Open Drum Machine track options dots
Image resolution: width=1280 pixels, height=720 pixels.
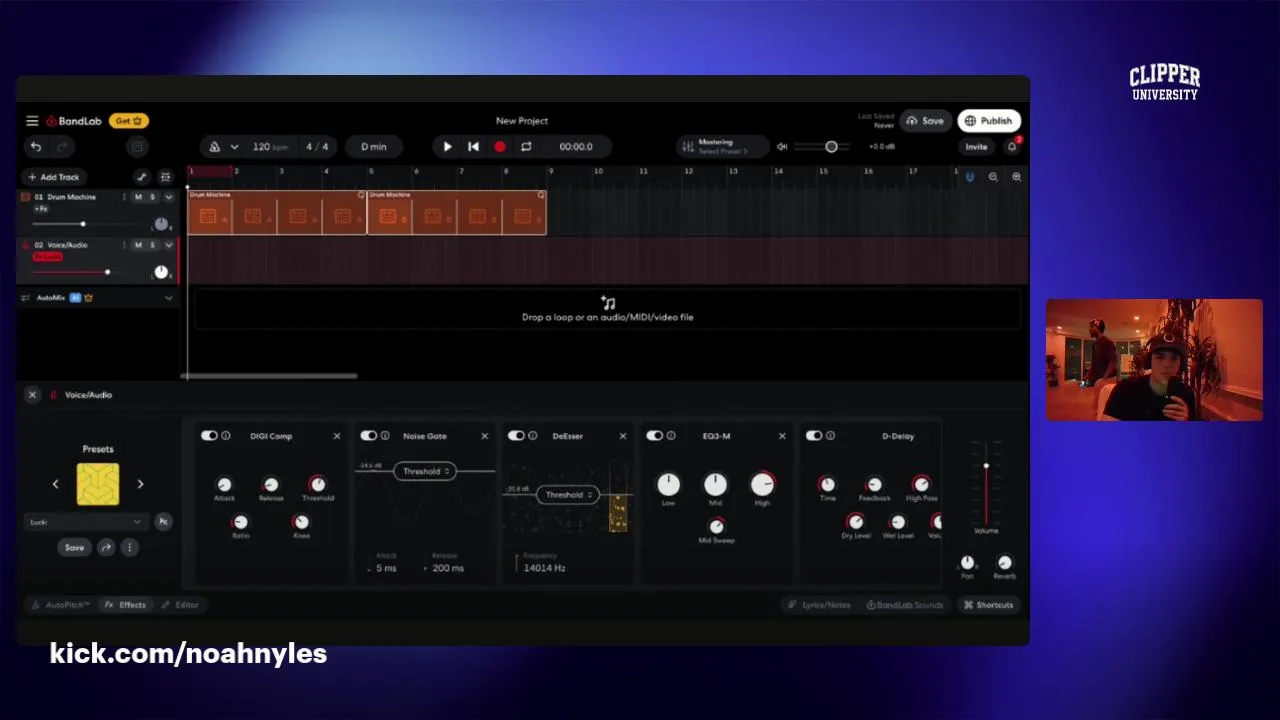coord(124,197)
